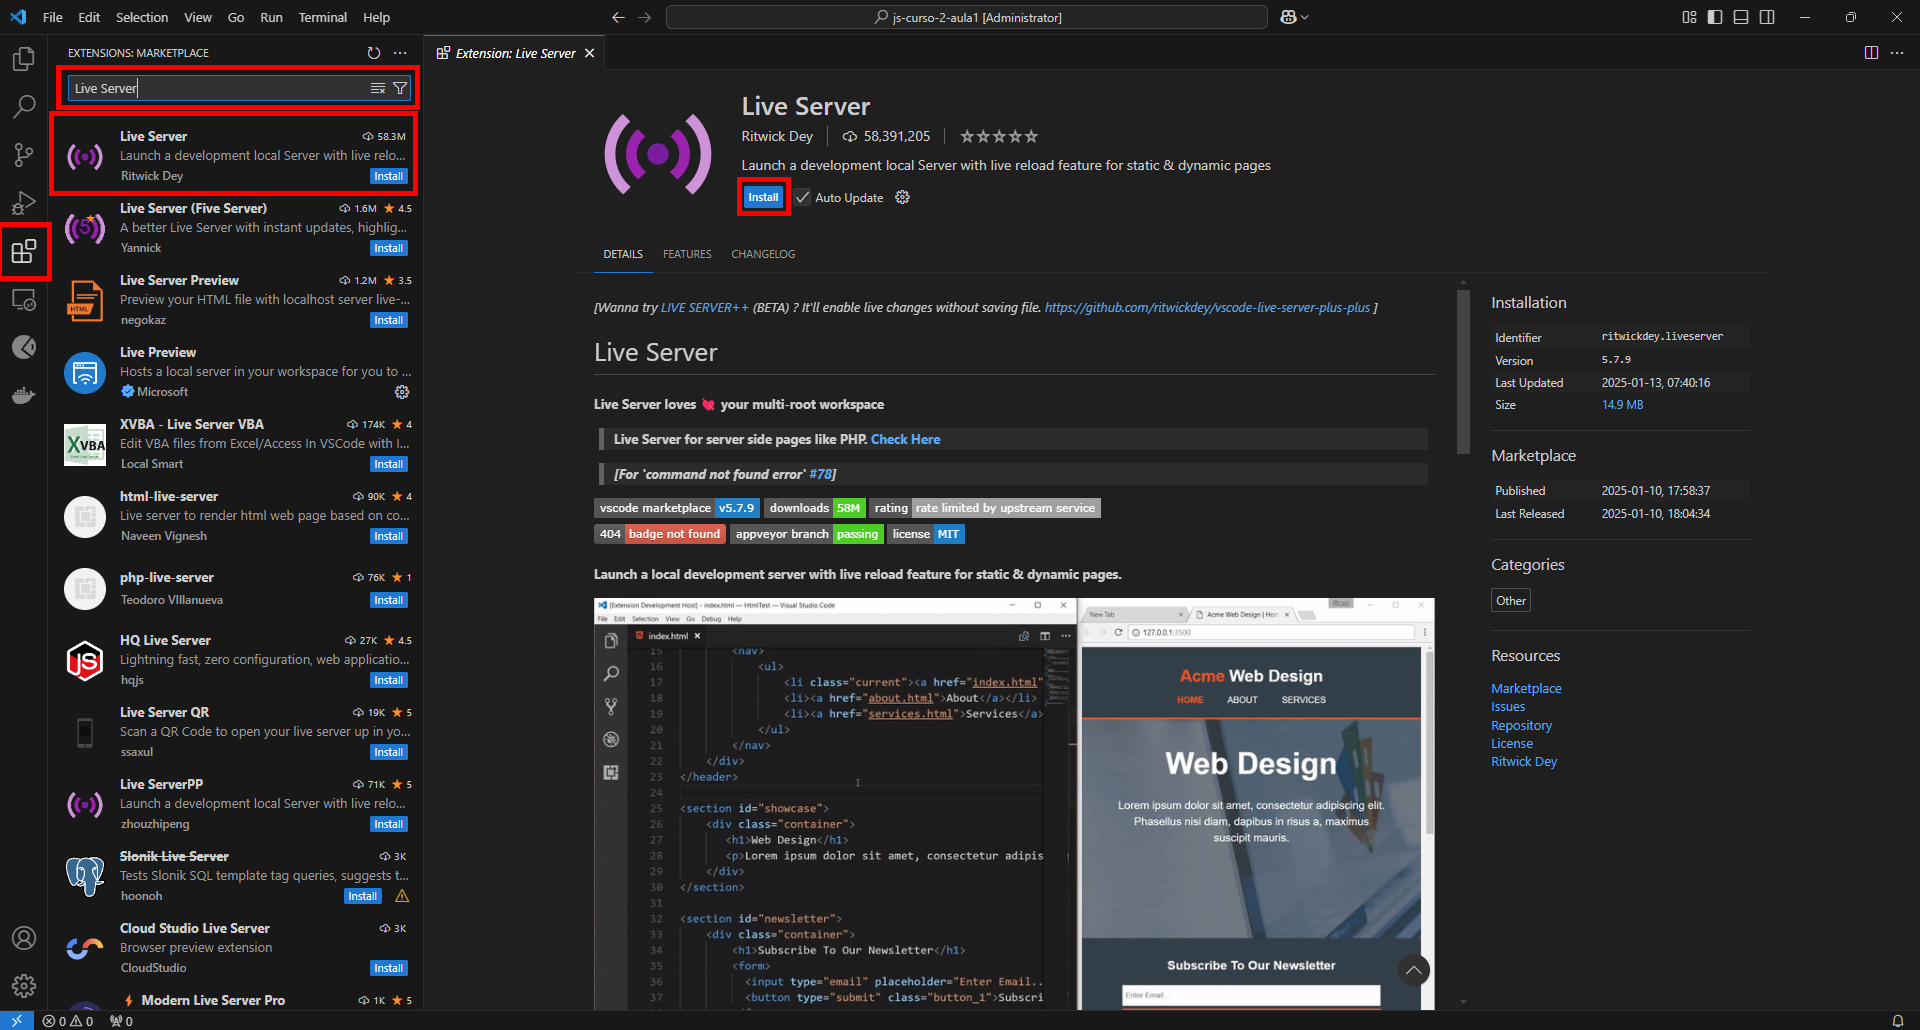Image resolution: width=1920 pixels, height=1030 pixels.
Task: Toggle secondary side bar visibility
Action: [x=1767, y=17]
